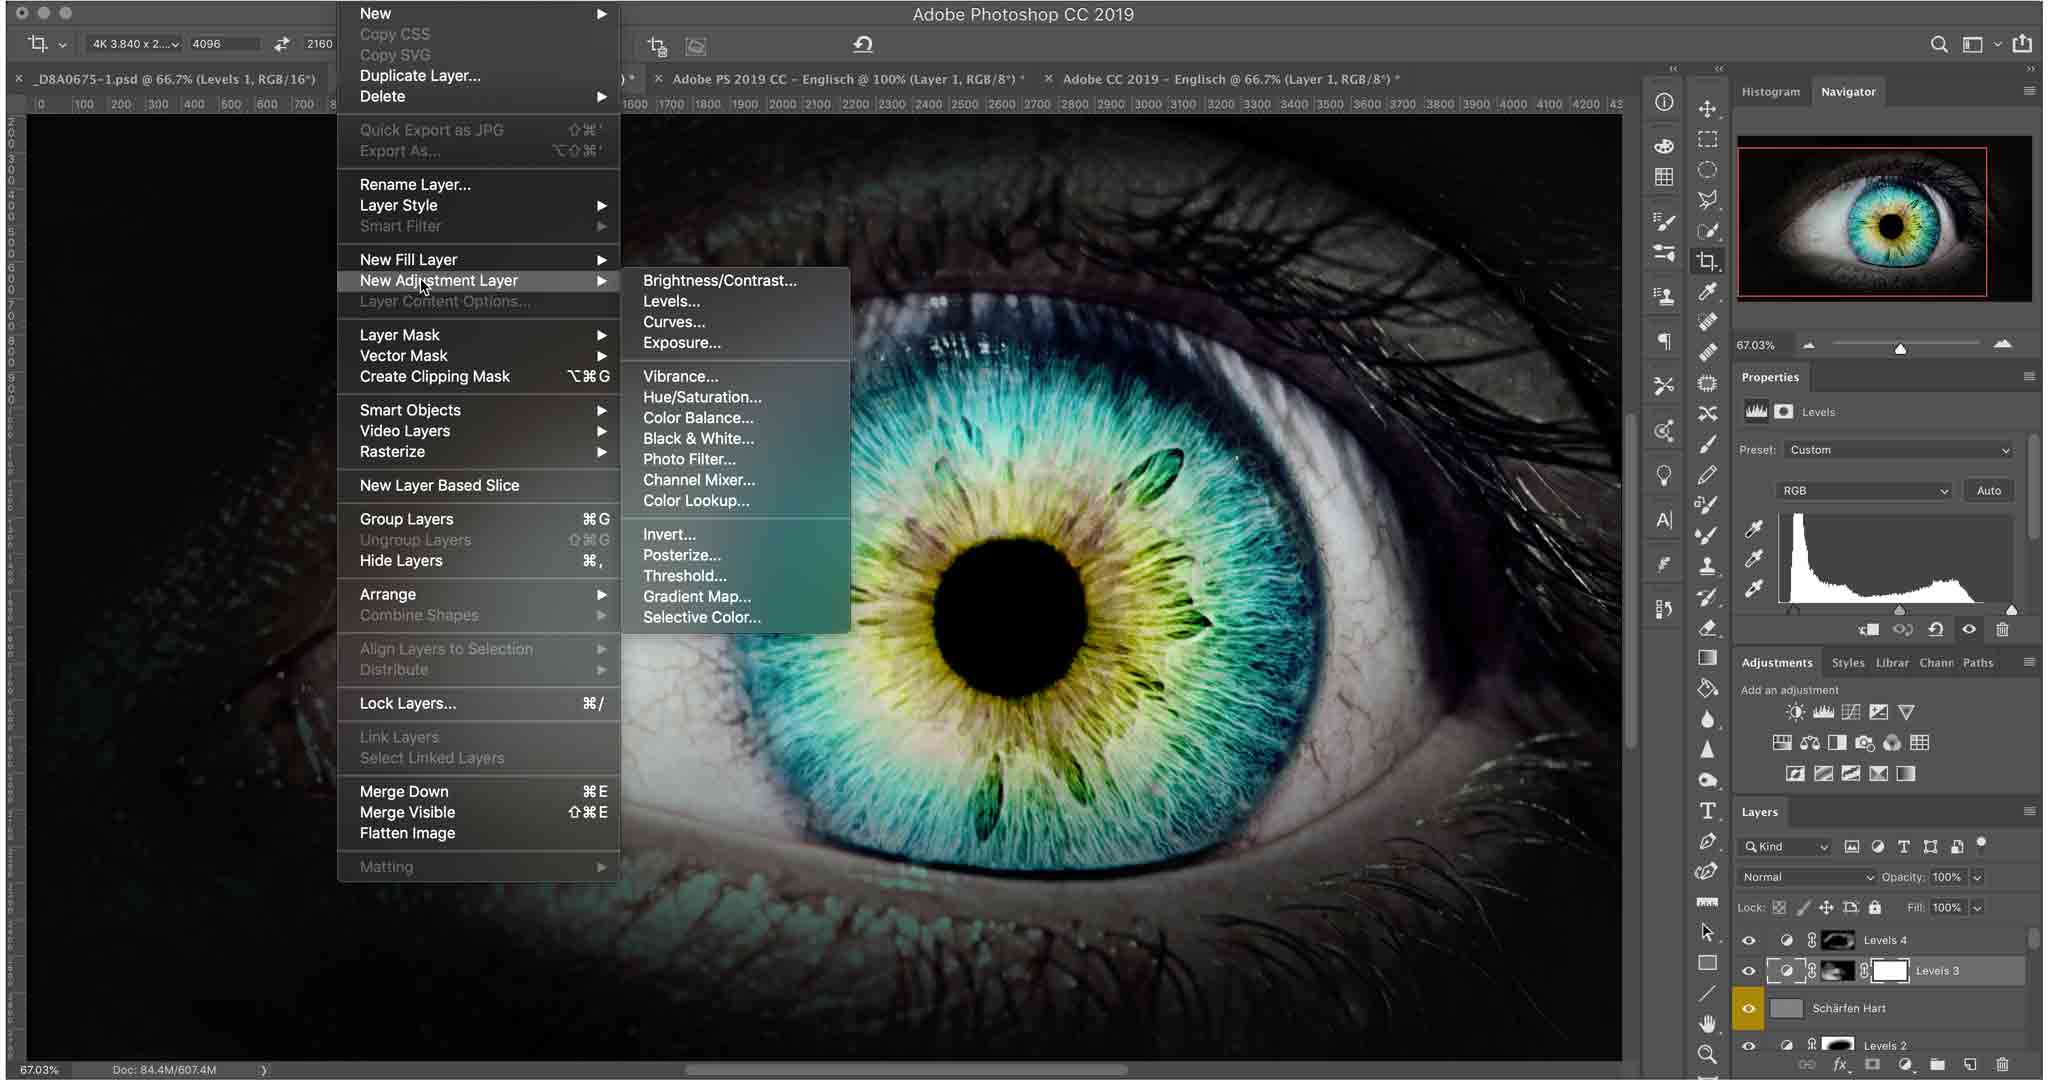The width and height of the screenshot is (2048, 1080).
Task: Select the Paint Bucket tool
Action: pyautogui.click(x=1707, y=688)
